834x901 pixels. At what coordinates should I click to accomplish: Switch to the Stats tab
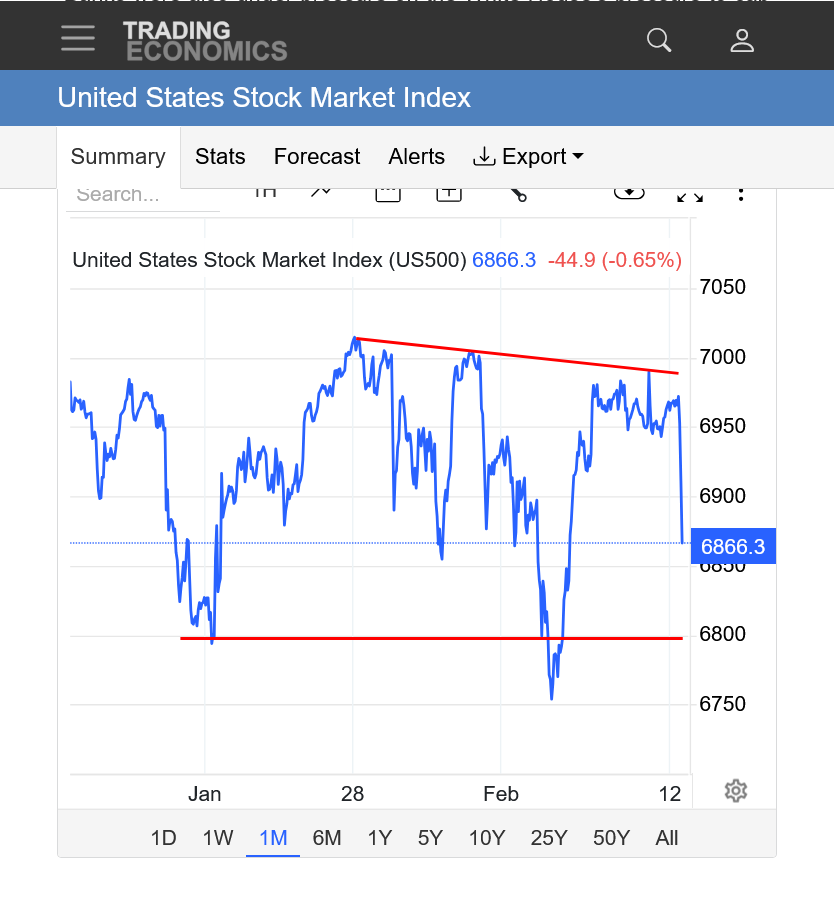point(220,157)
